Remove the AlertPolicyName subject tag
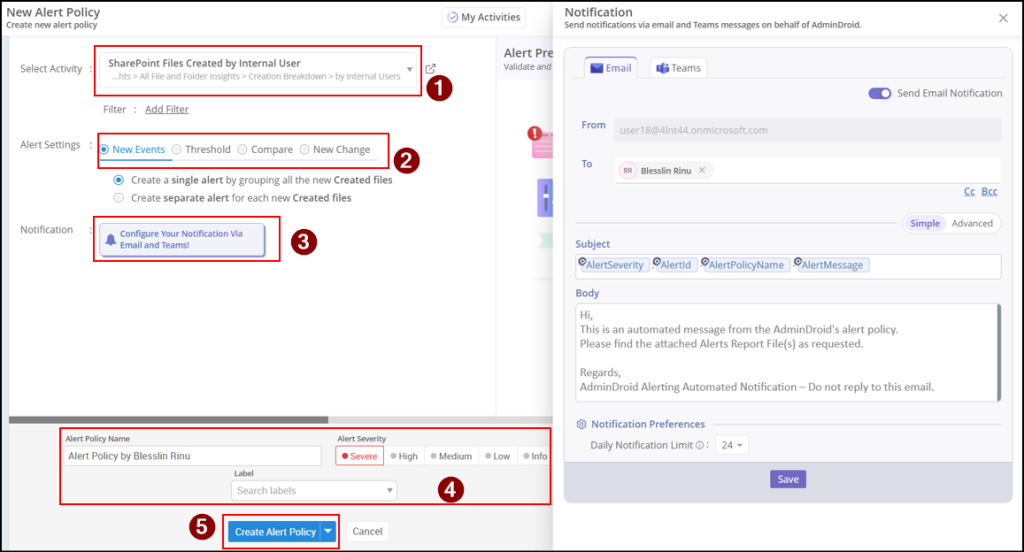The height and width of the screenshot is (552, 1024). 705,261
